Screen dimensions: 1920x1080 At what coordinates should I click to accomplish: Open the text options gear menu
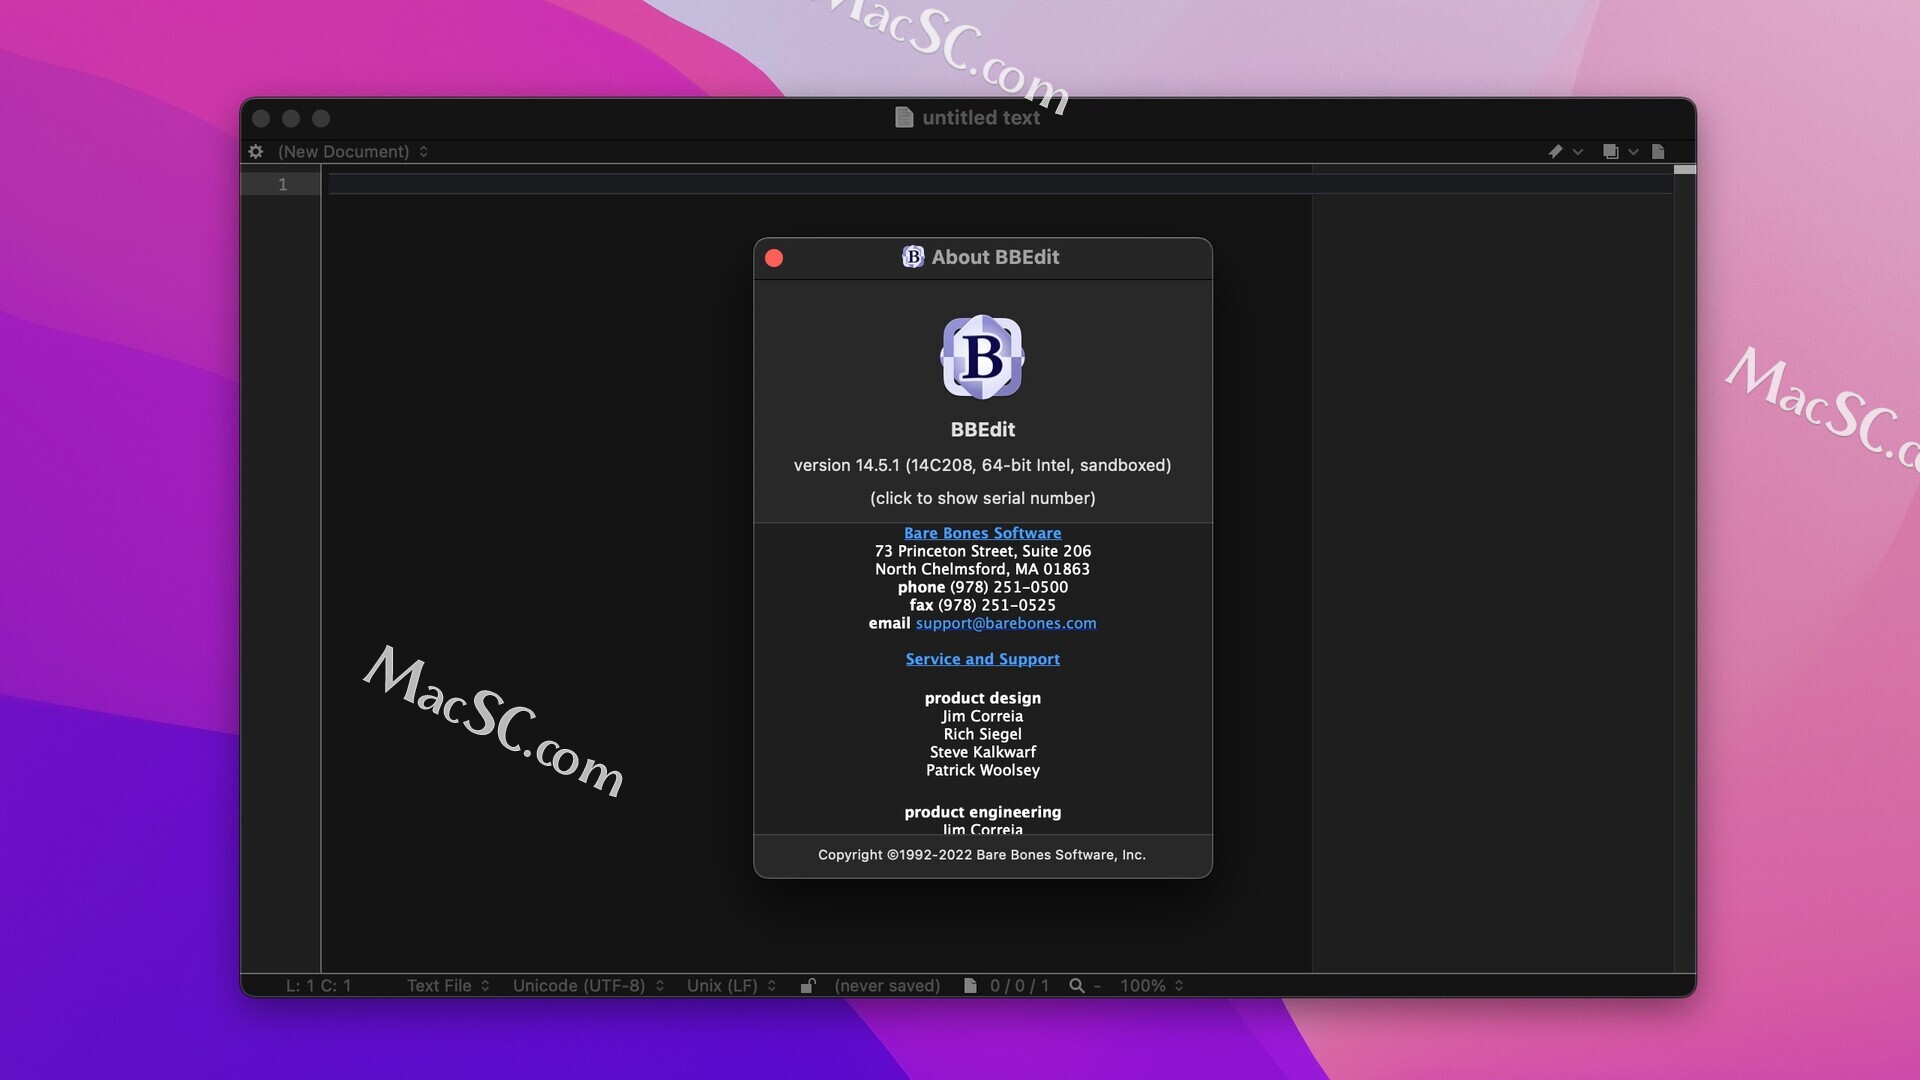[256, 151]
